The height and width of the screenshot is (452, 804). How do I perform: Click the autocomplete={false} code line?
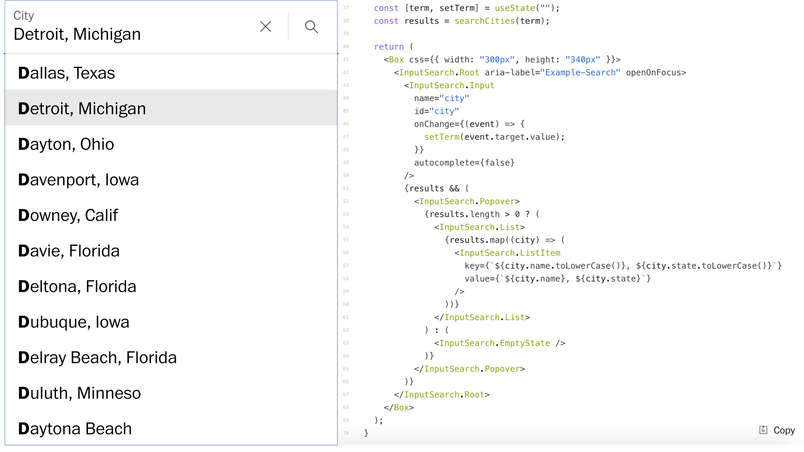coord(464,162)
